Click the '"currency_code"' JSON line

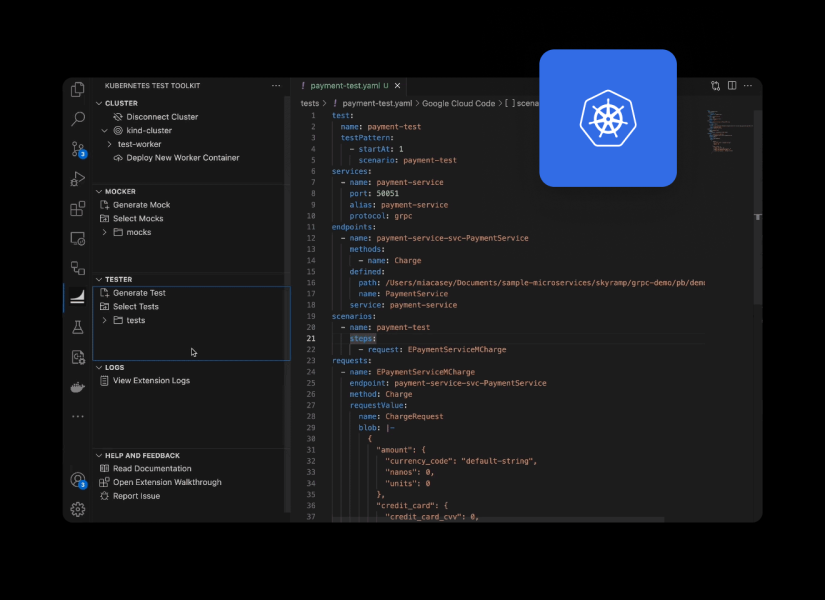coord(461,461)
